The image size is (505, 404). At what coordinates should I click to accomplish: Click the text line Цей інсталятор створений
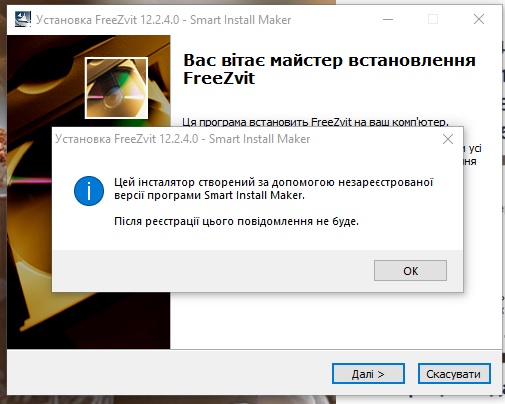[274, 182]
